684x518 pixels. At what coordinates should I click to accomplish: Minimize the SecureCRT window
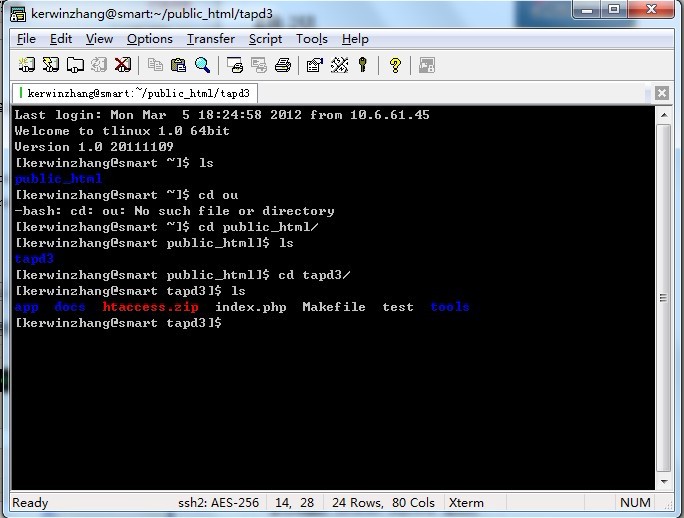coord(587,9)
